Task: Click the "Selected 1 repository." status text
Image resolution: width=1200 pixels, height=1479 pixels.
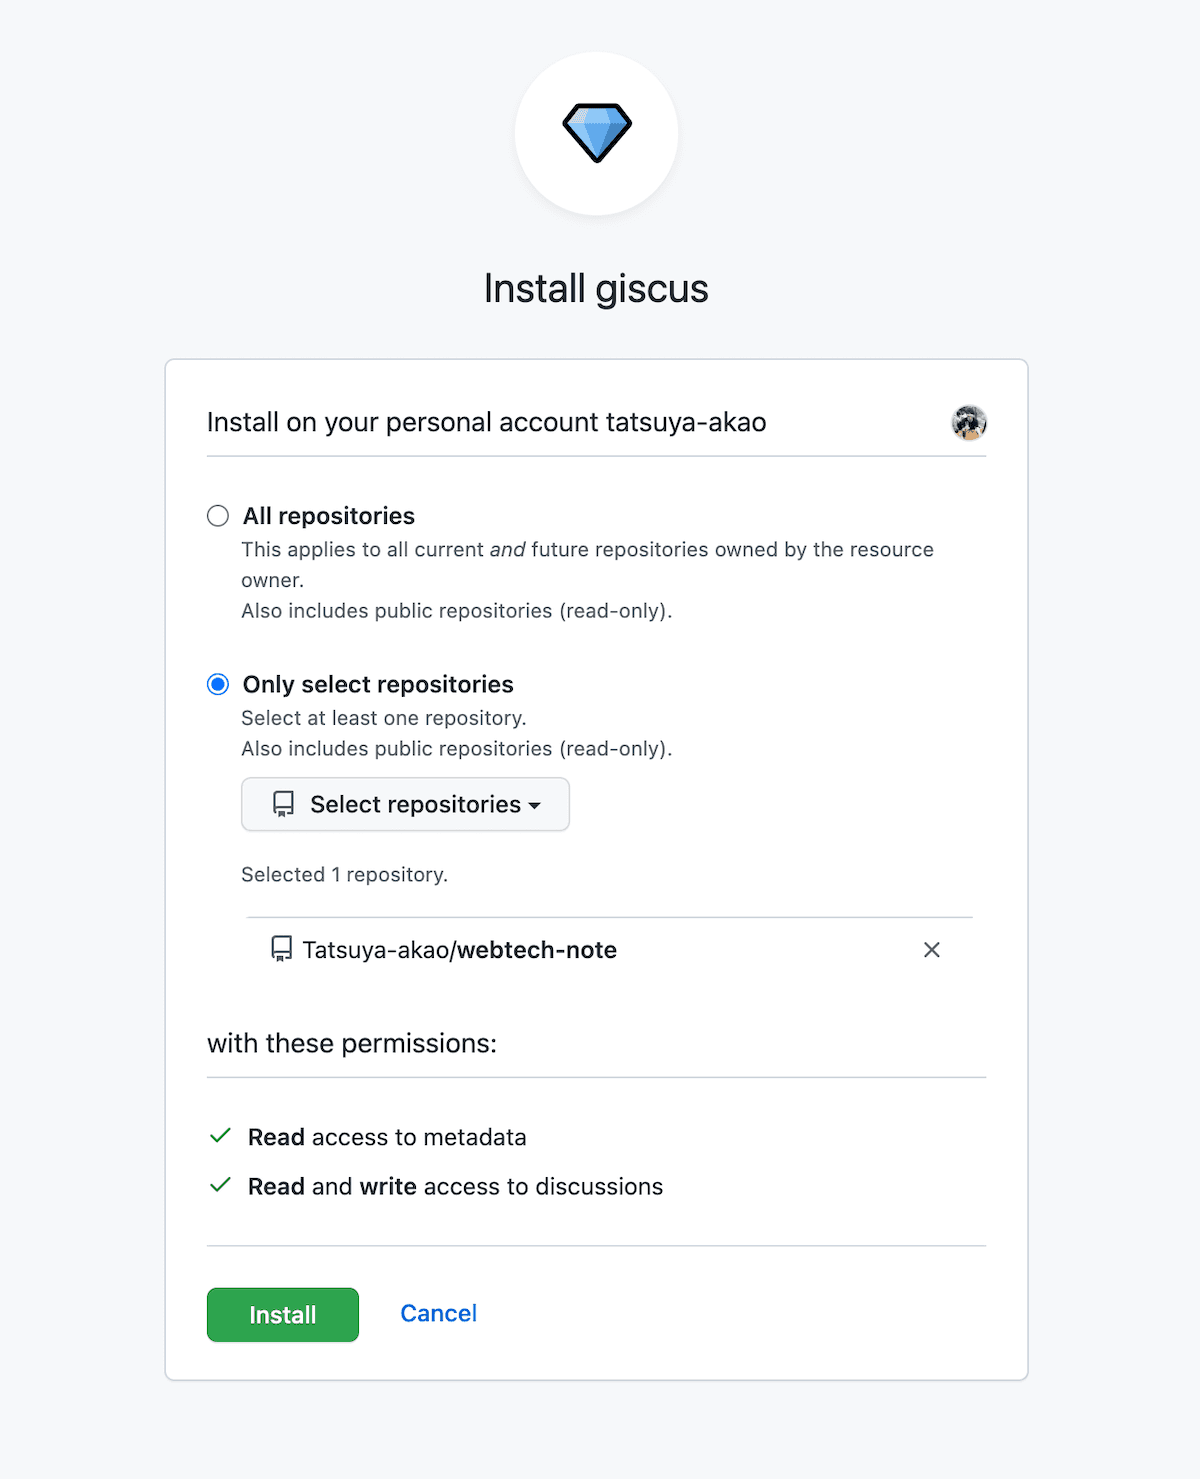Action: [344, 875]
